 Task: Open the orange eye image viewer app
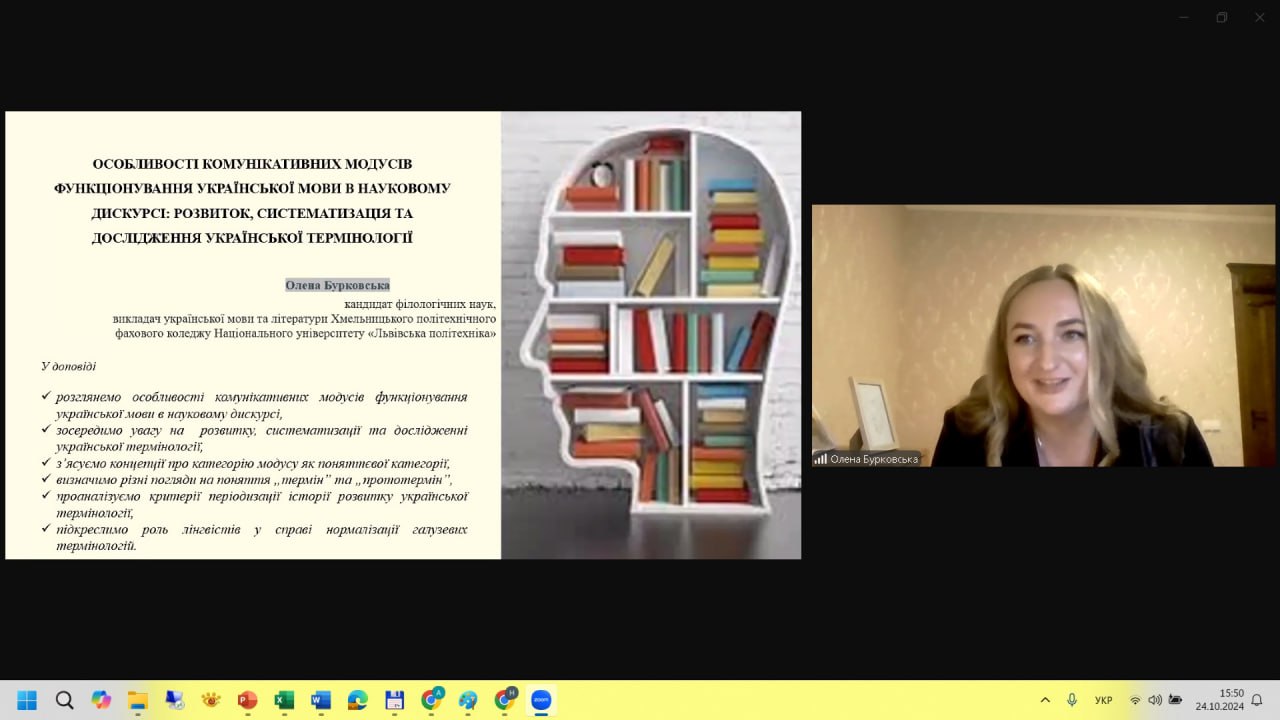[211, 700]
